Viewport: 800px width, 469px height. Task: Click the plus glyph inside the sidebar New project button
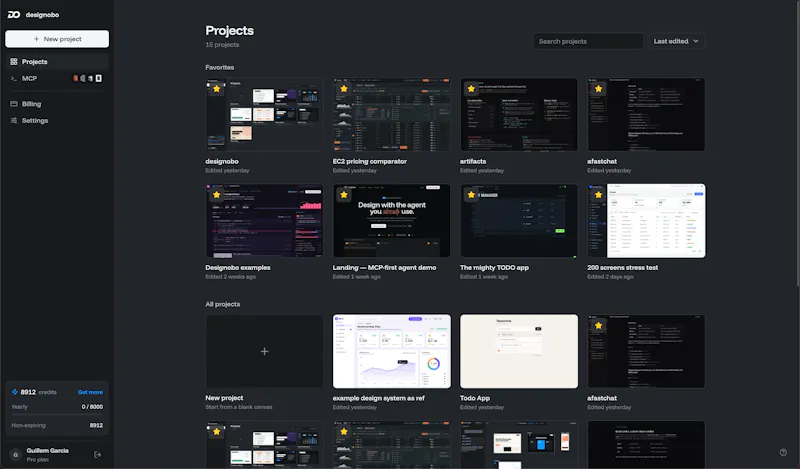(36, 39)
